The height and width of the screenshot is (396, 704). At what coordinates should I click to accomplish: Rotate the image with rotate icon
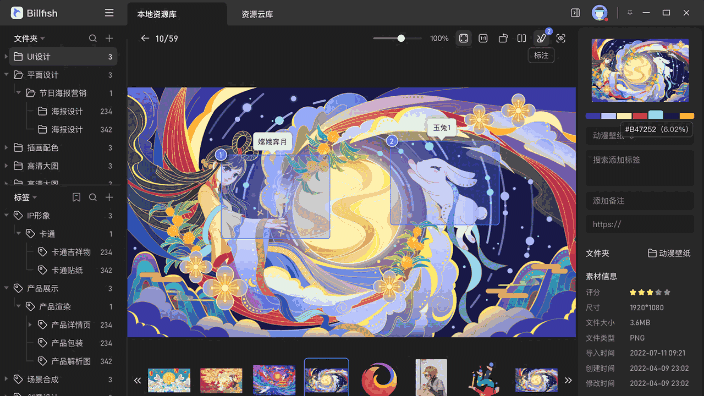503,38
